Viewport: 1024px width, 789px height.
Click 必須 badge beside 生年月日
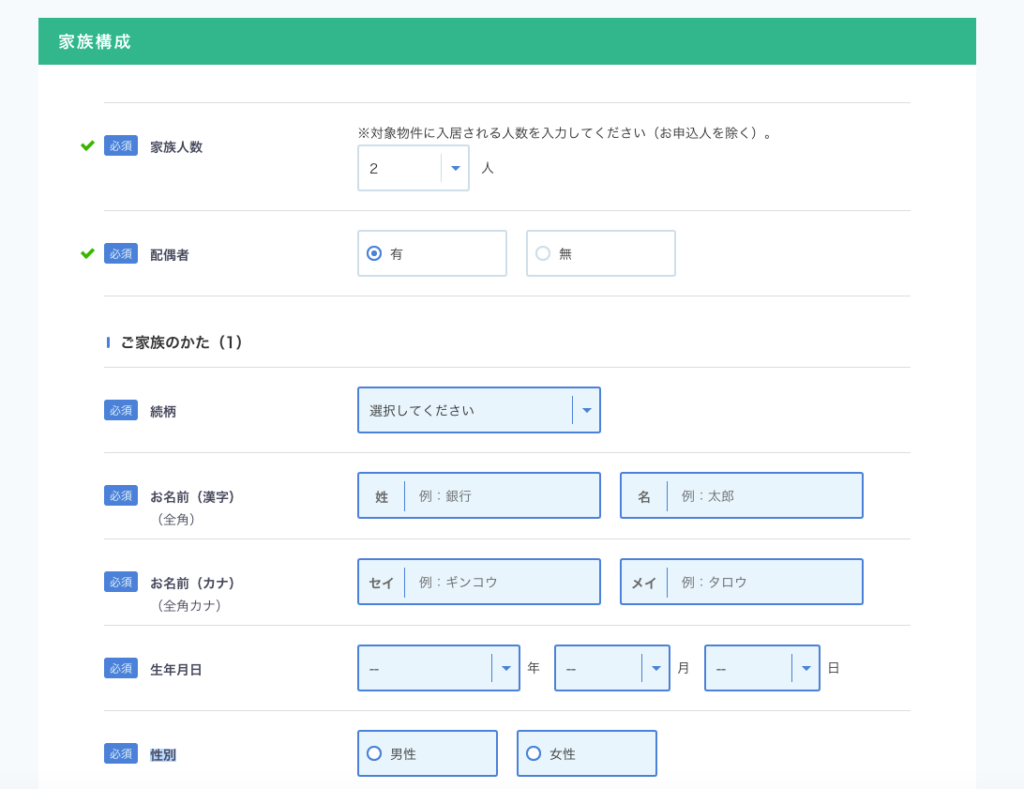[x=121, y=668]
